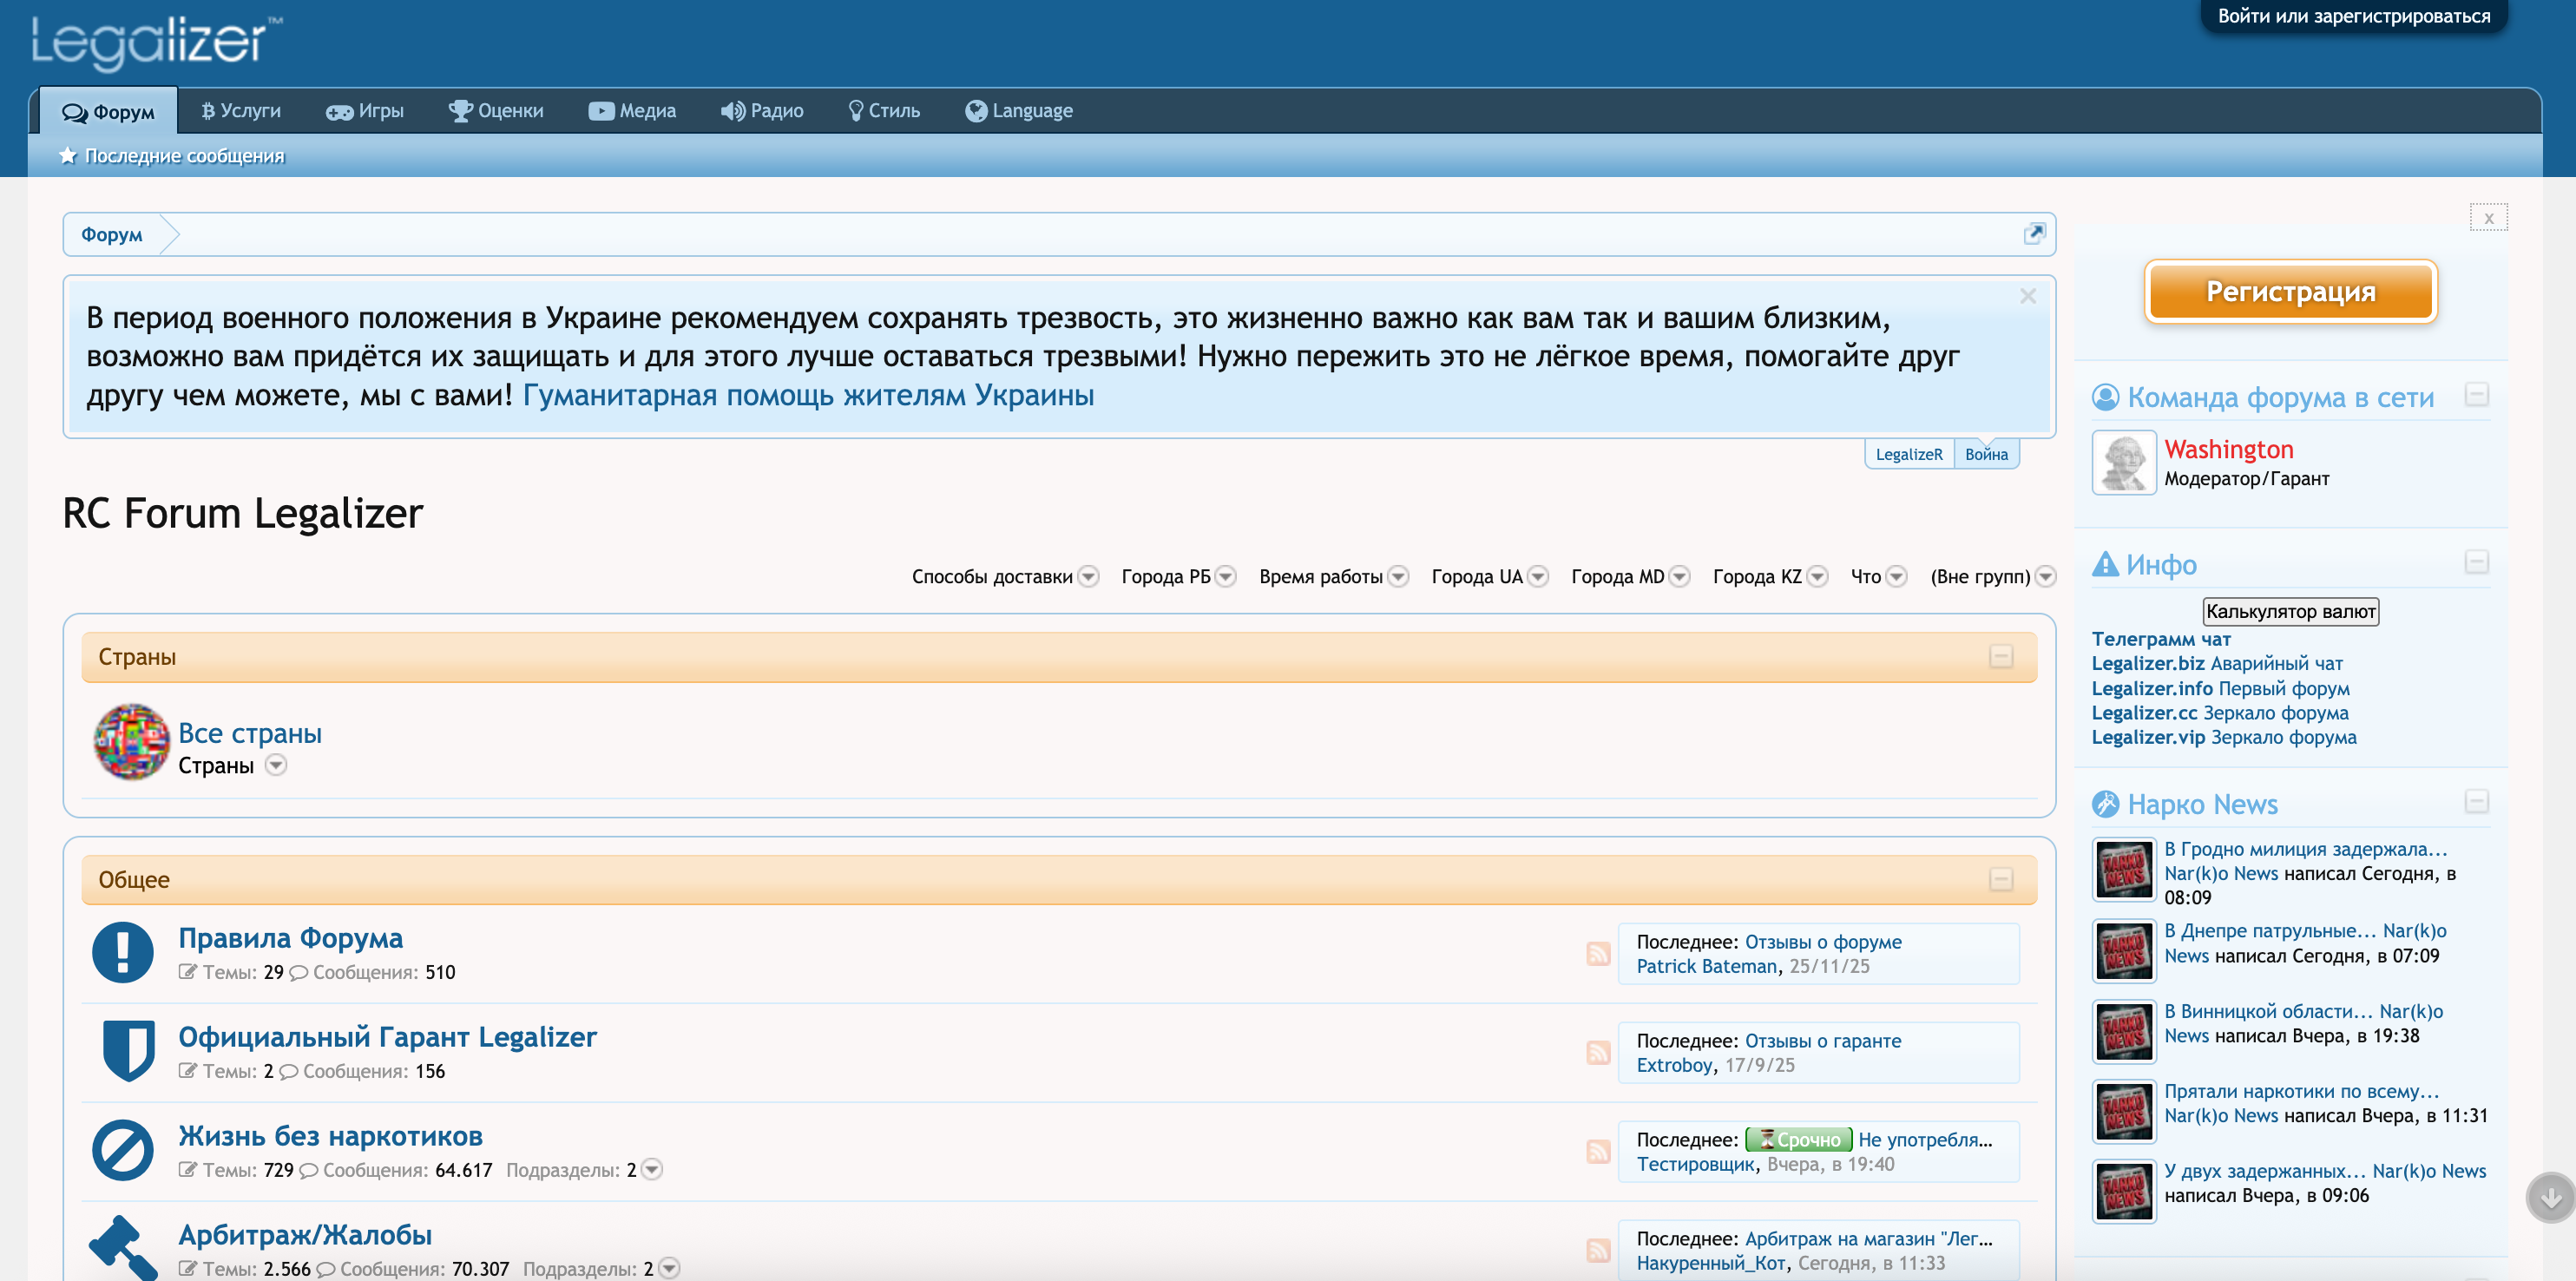This screenshot has width=2576, height=1281.
Task: Click the exclamation icon for Правила Форума
Action: click(123, 952)
